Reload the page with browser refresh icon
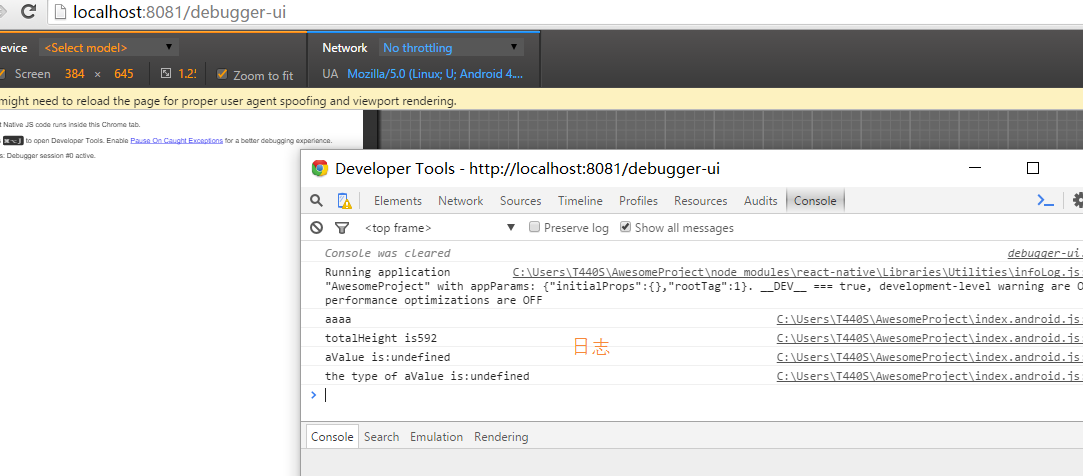The image size is (1083, 476). click(29, 12)
